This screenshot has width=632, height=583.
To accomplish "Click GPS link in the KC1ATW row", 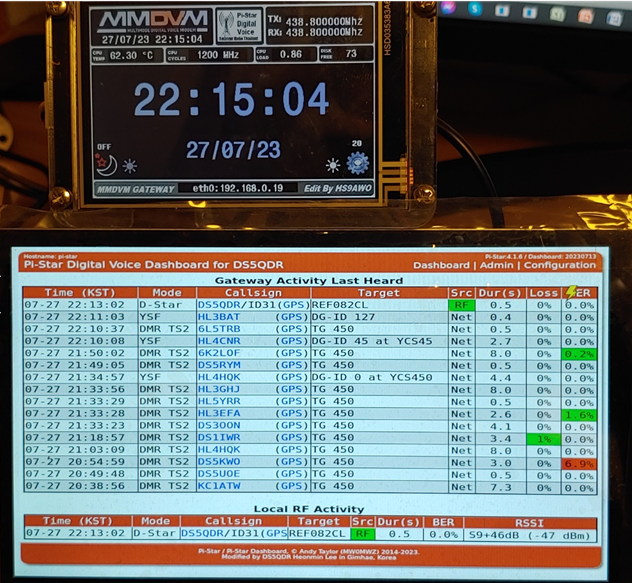I will (x=292, y=486).
